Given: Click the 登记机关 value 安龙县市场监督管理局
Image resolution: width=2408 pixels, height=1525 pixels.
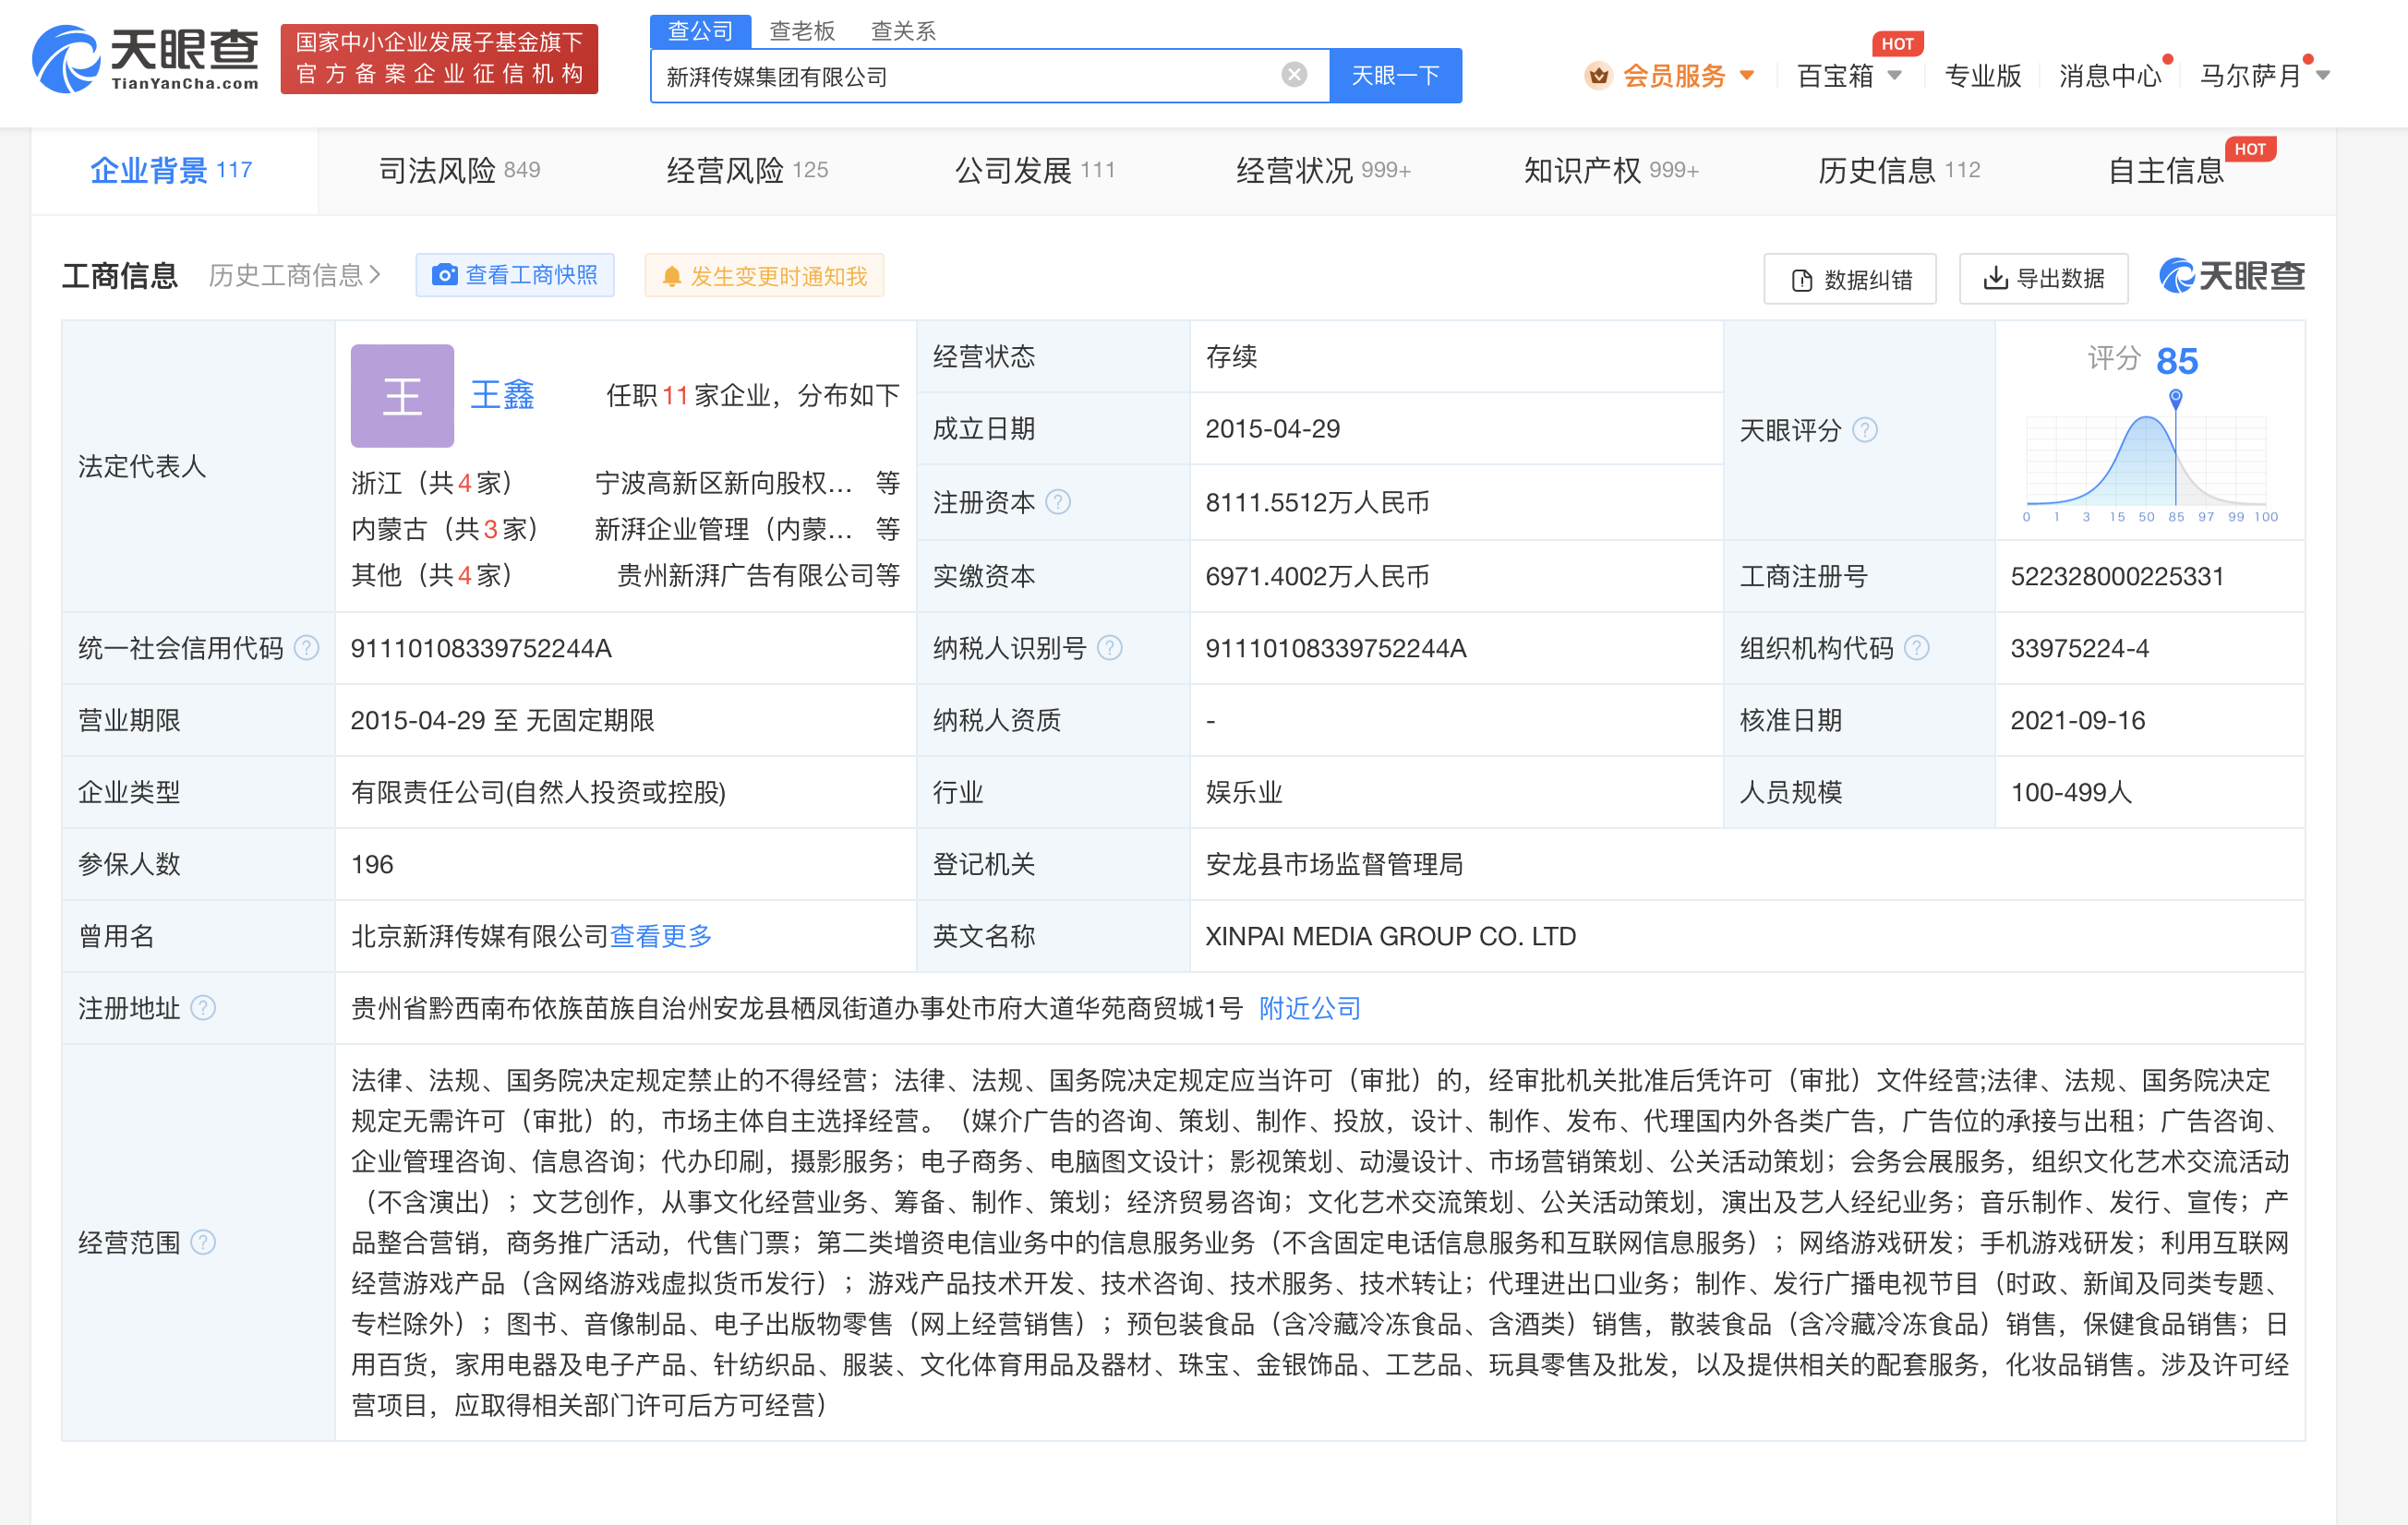Looking at the screenshot, I should pyautogui.click(x=1334, y=864).
